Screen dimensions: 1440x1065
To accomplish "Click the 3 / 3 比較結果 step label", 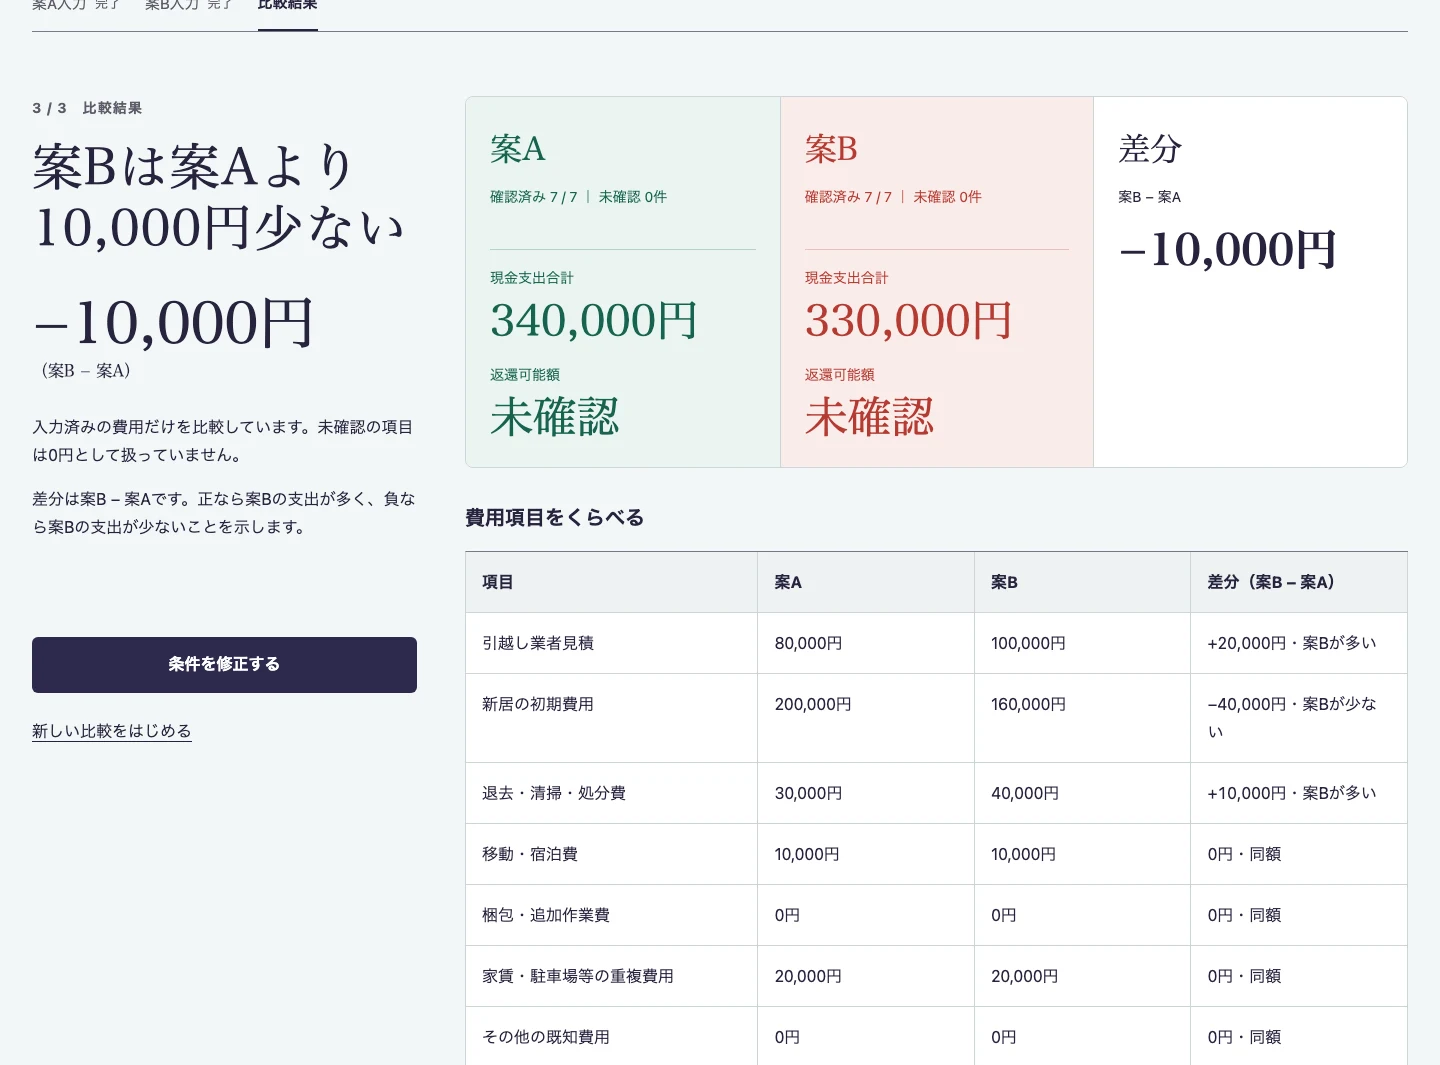I will (x=87, y=108).
